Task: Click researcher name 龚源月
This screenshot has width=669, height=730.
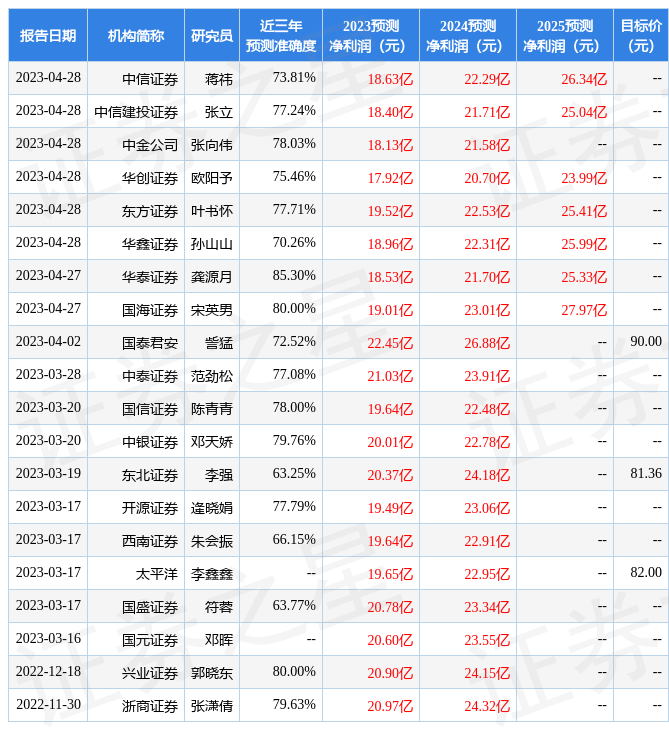Action: click(212, 277)
